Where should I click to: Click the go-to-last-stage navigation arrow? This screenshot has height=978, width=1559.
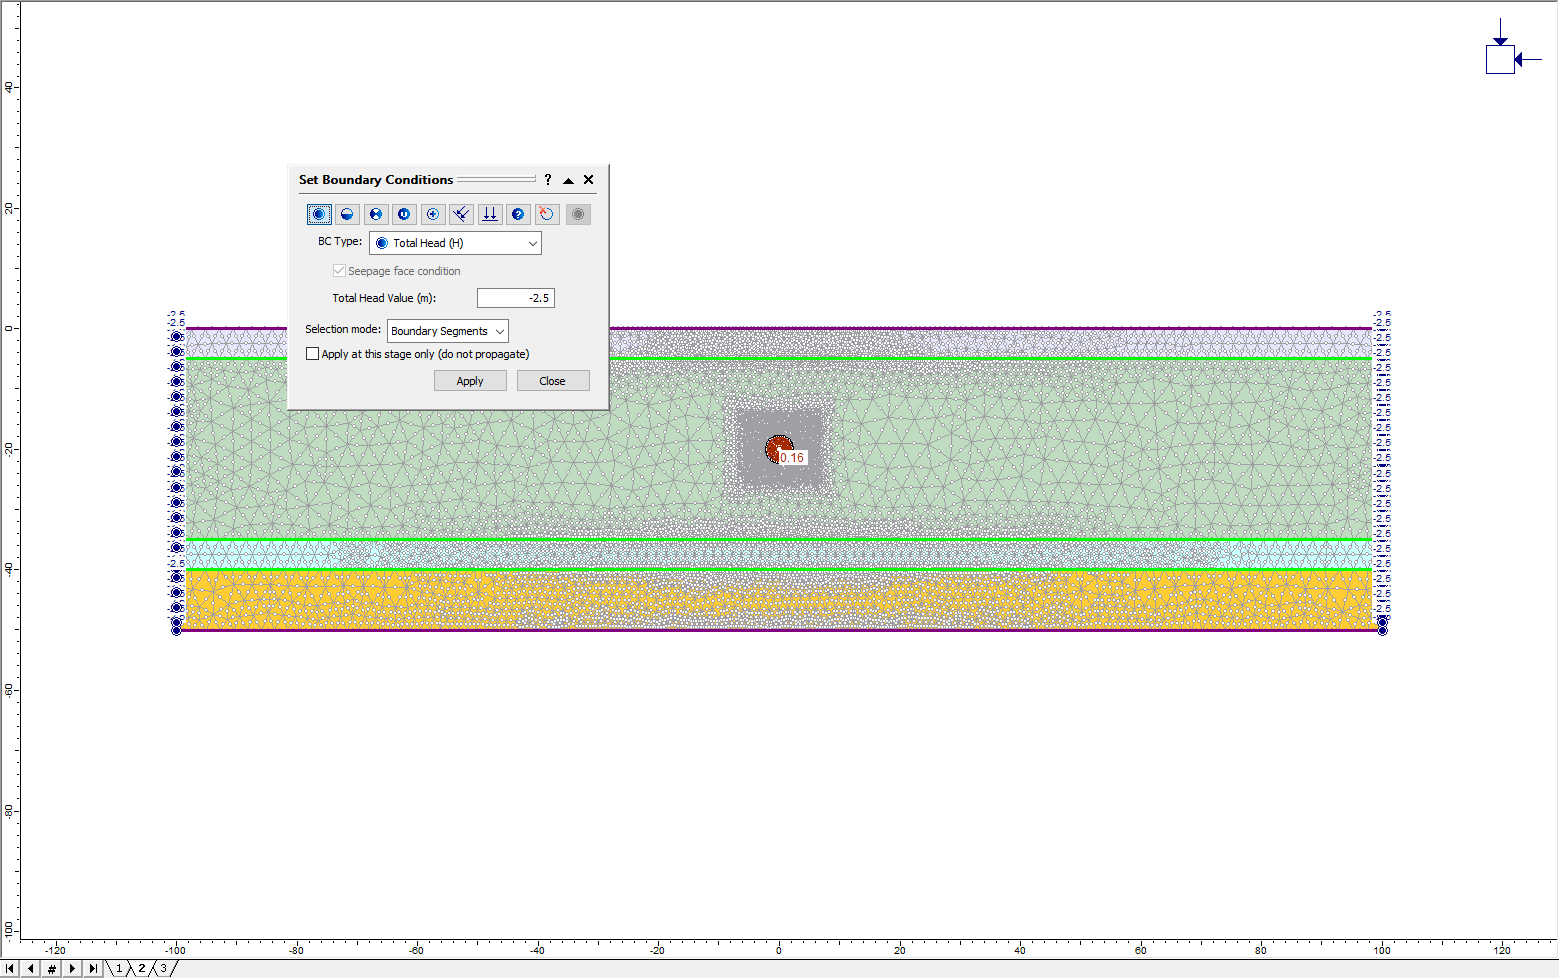93,968
